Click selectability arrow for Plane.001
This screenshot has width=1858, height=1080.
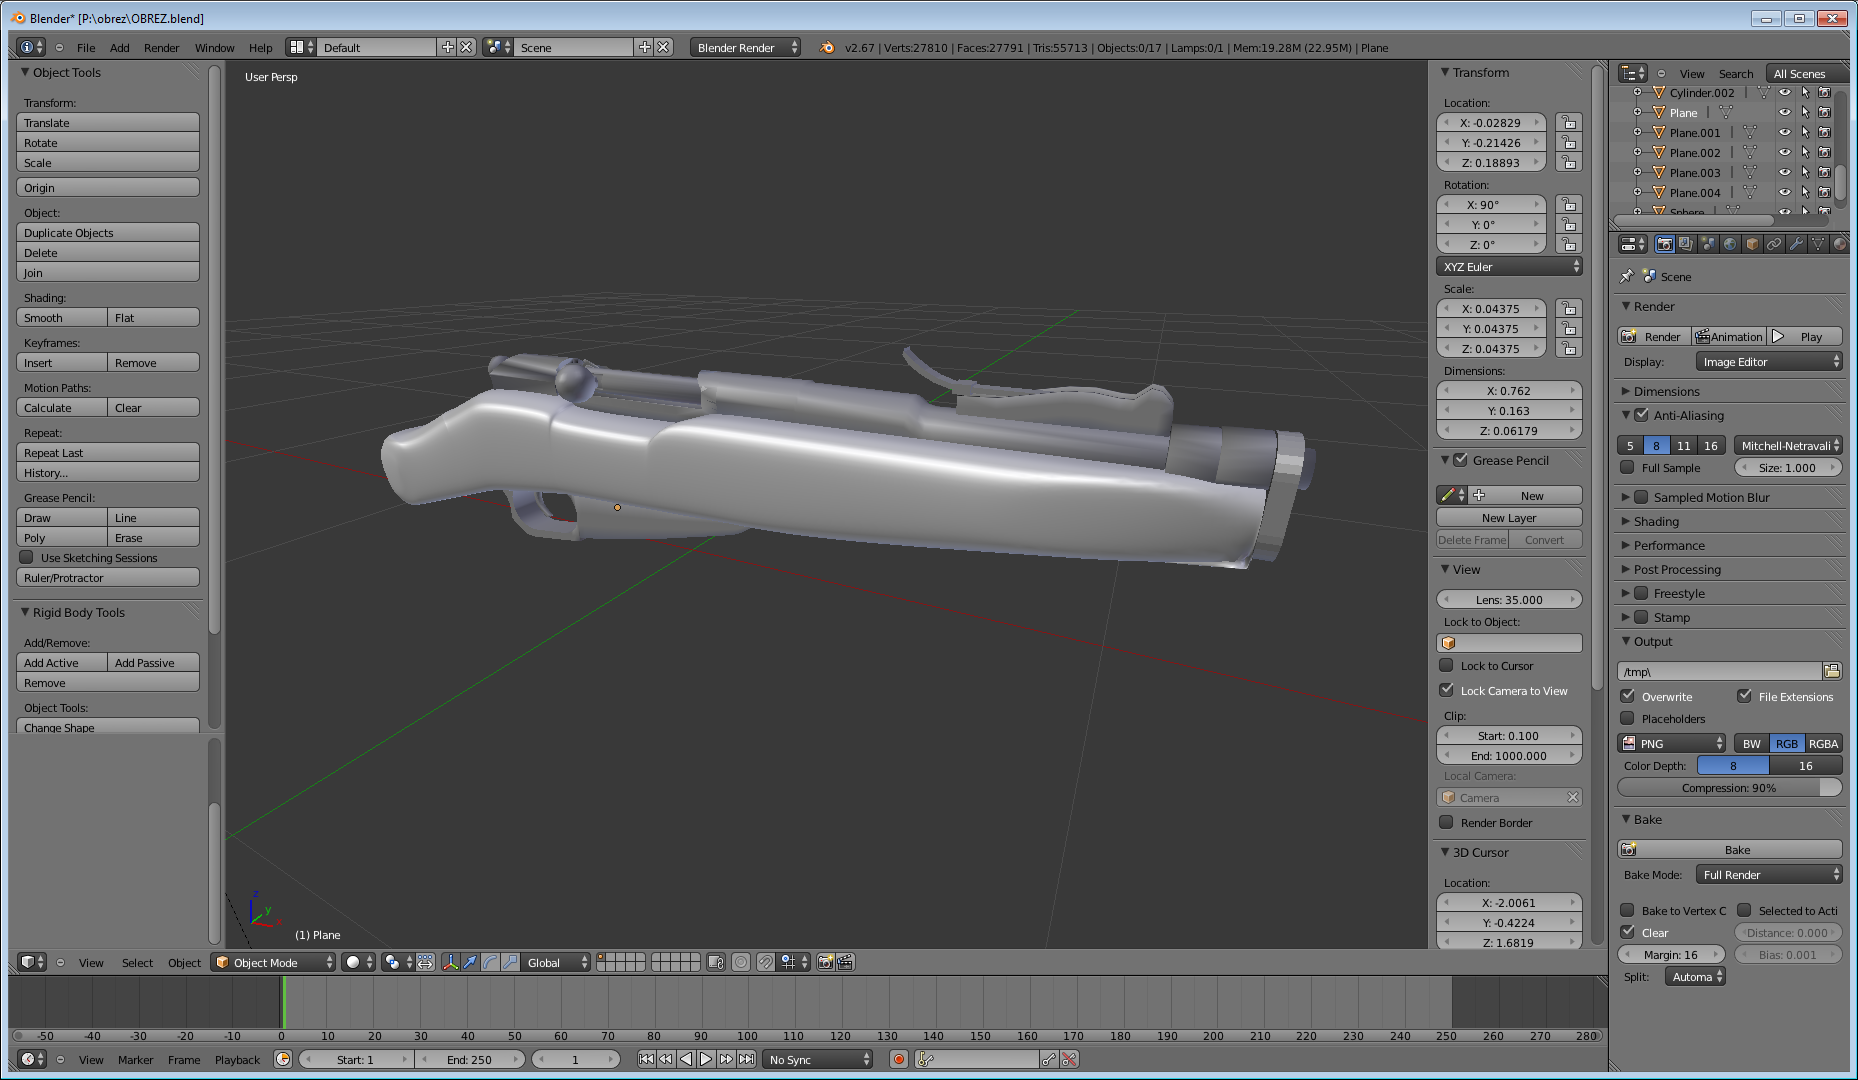(1805, 132)
